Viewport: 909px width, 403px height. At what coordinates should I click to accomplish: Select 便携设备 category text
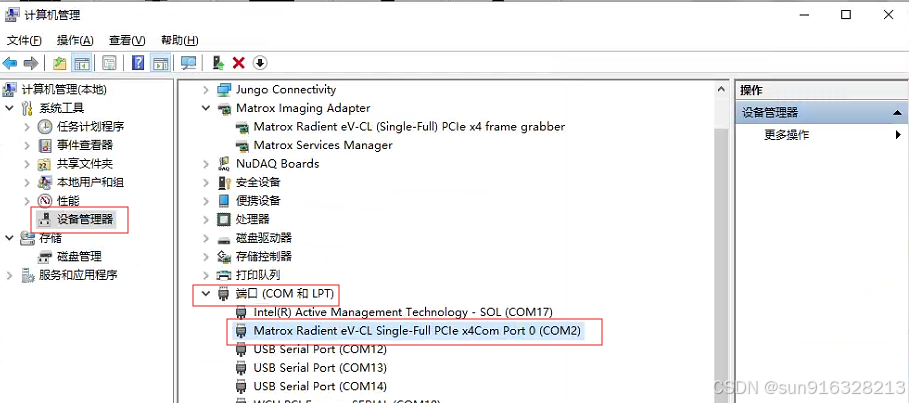pos(258,201)
